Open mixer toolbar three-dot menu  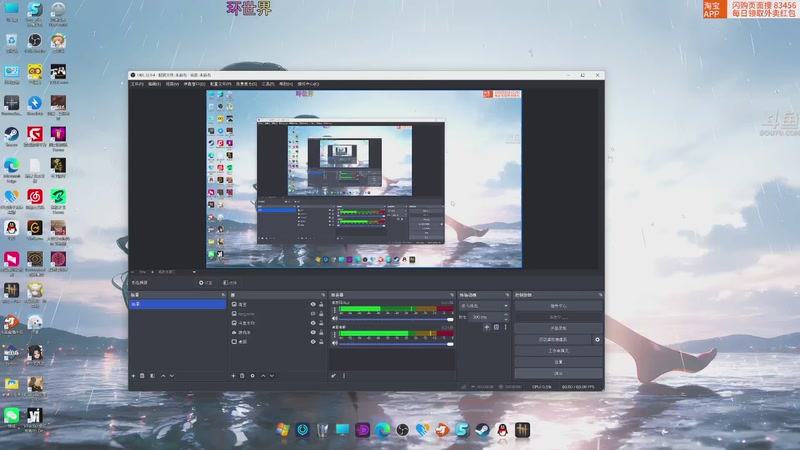tap(344, 376)
